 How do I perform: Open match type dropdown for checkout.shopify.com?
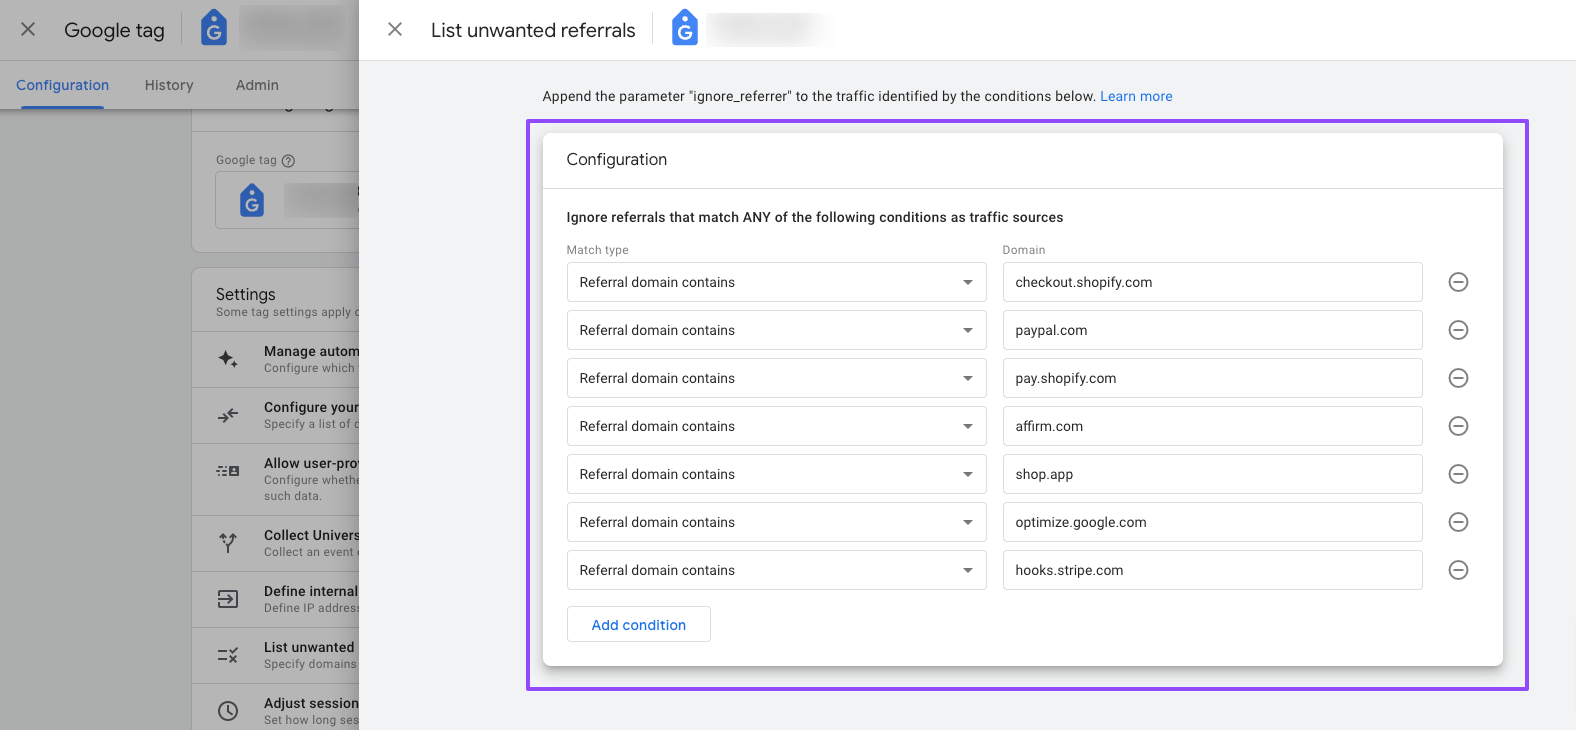(x=776, y=282)
